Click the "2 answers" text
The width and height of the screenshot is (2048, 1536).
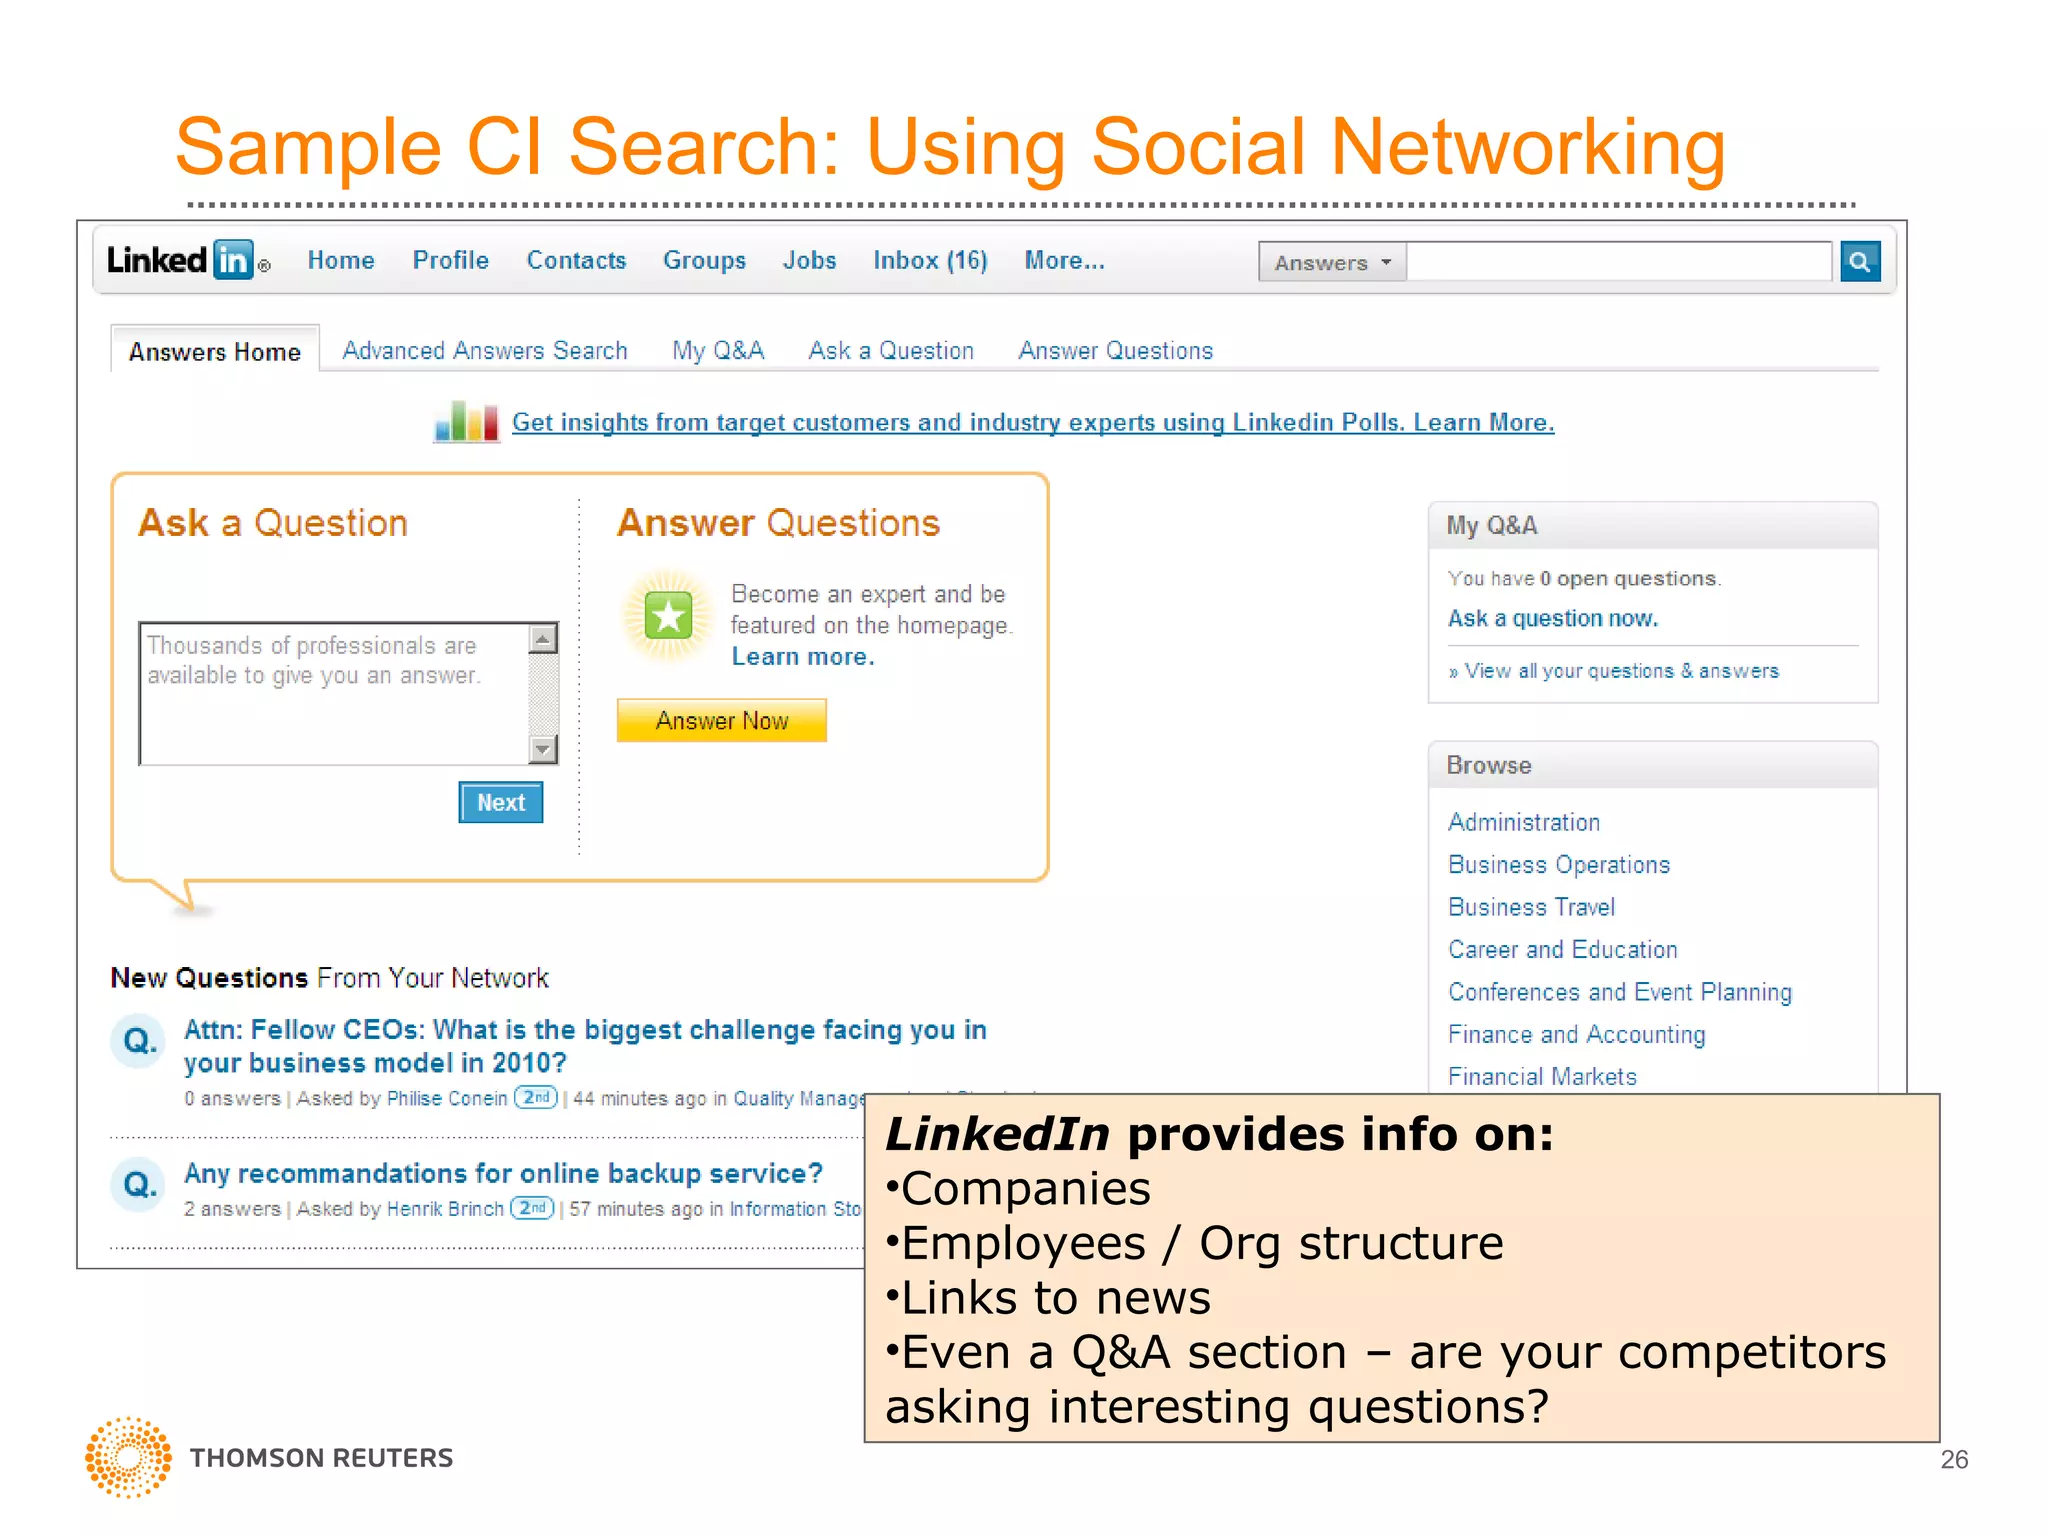pyautogui.click(x=232, y=1209)
